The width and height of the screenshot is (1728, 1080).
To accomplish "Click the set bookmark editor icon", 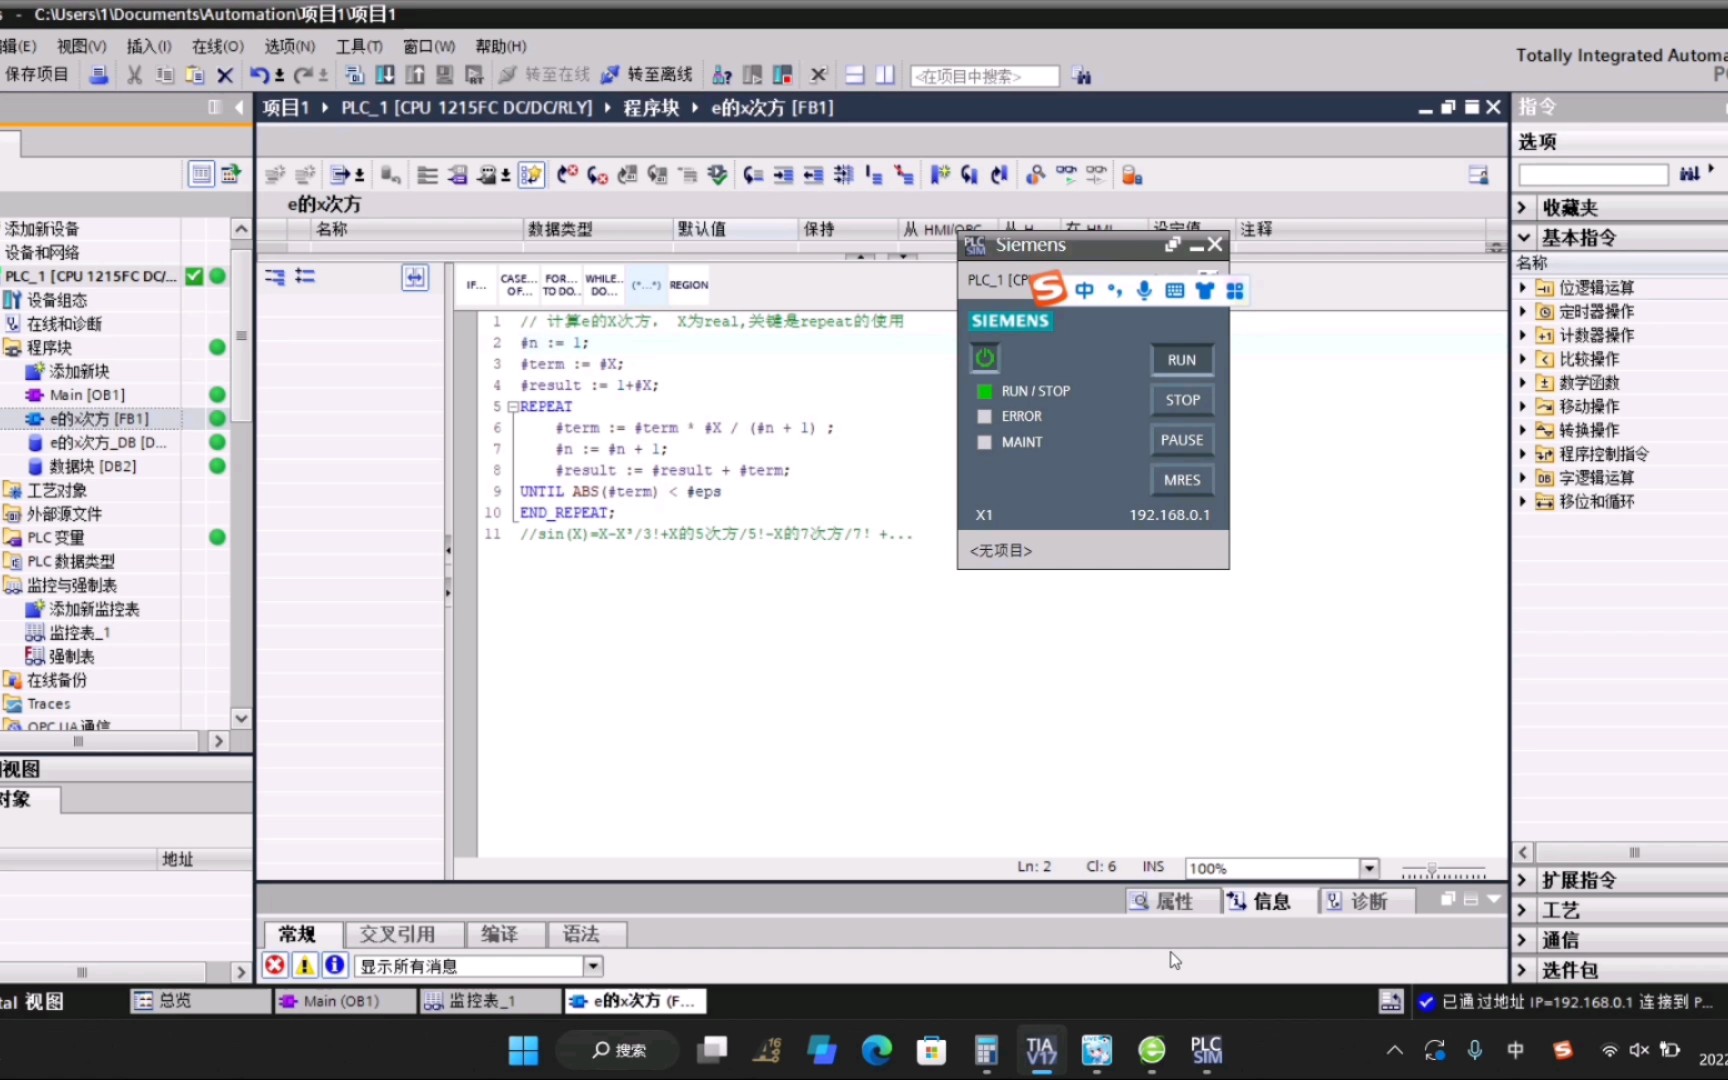I will pos(939,175).
